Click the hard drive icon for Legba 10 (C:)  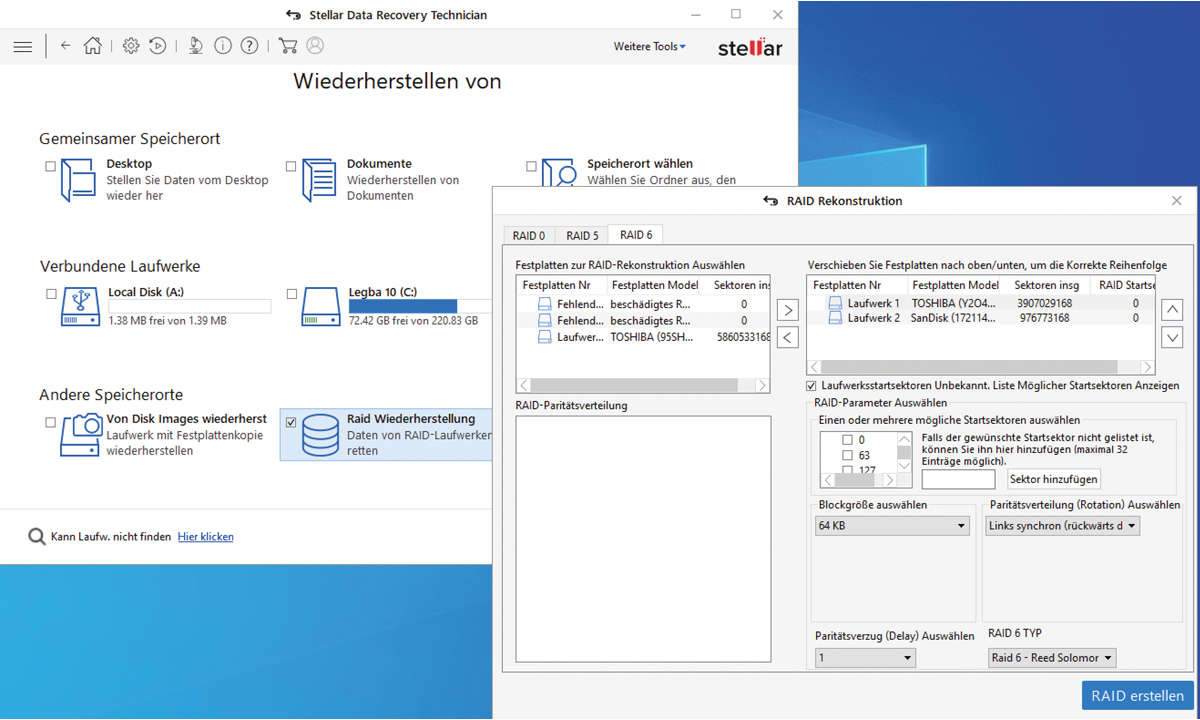[320, 308]
